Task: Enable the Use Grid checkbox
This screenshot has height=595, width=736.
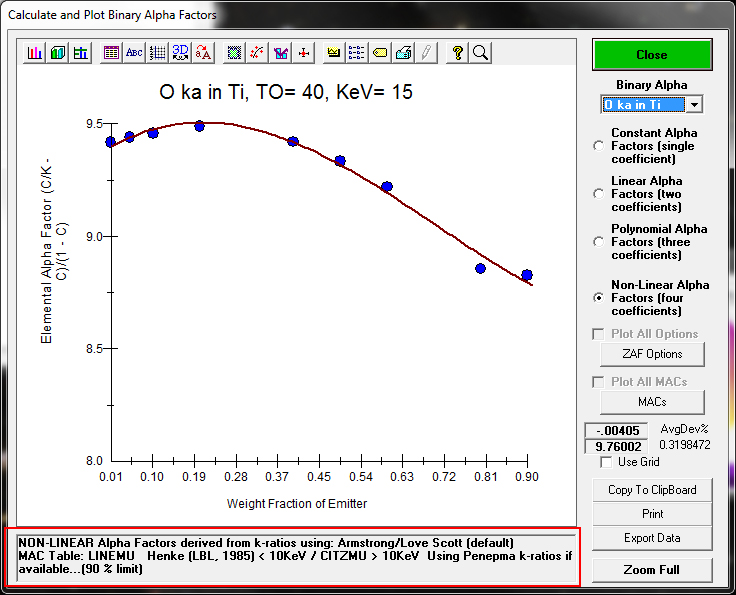Action: [606, 462]
